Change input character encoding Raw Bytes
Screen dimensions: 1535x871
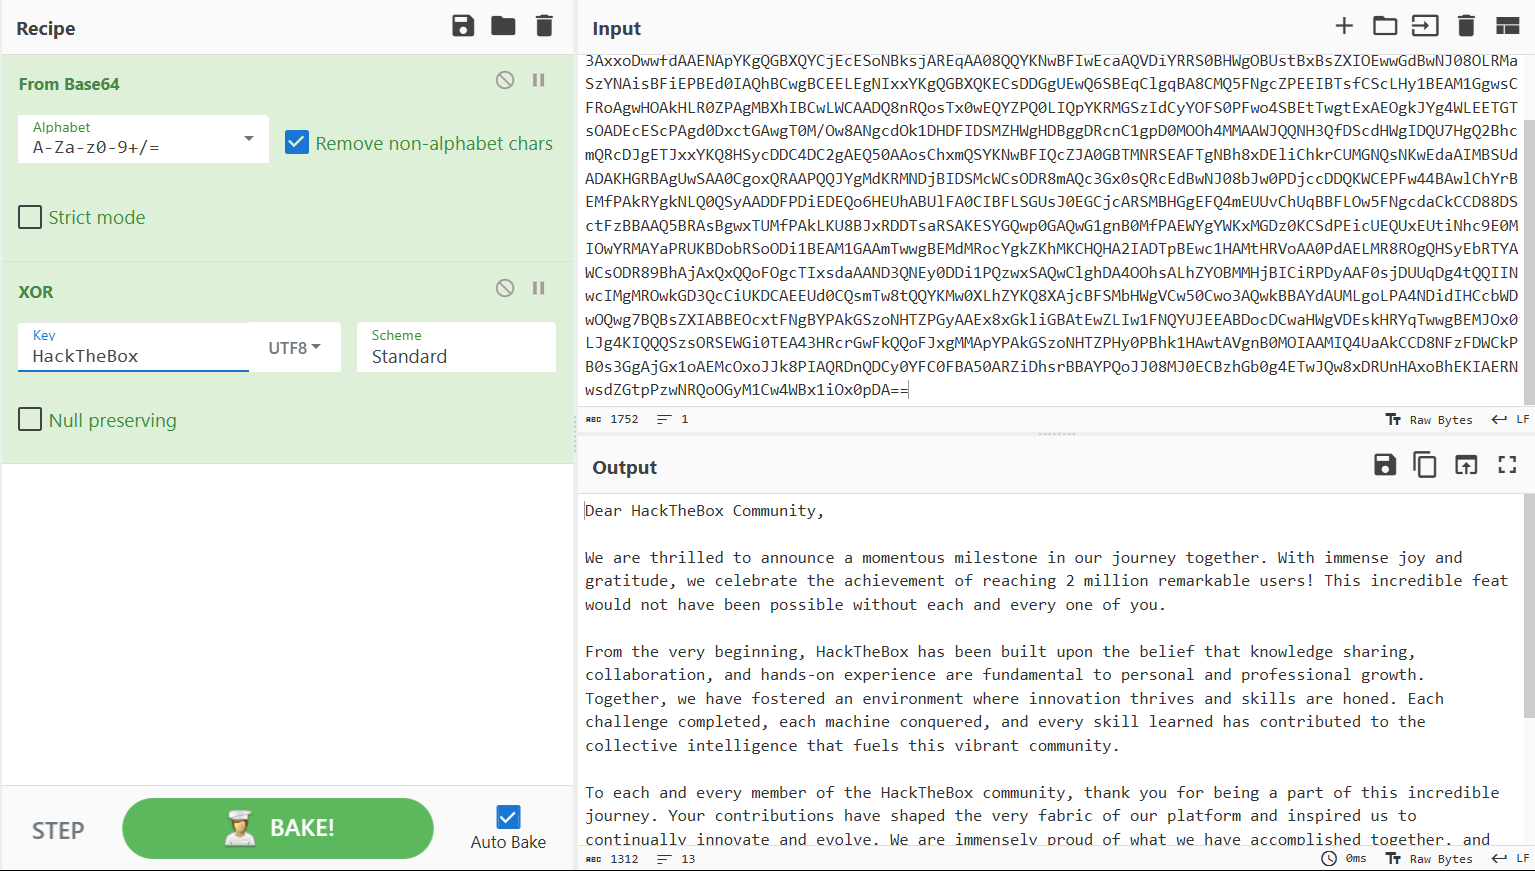pyautogui.click(x=1429, y=420)
